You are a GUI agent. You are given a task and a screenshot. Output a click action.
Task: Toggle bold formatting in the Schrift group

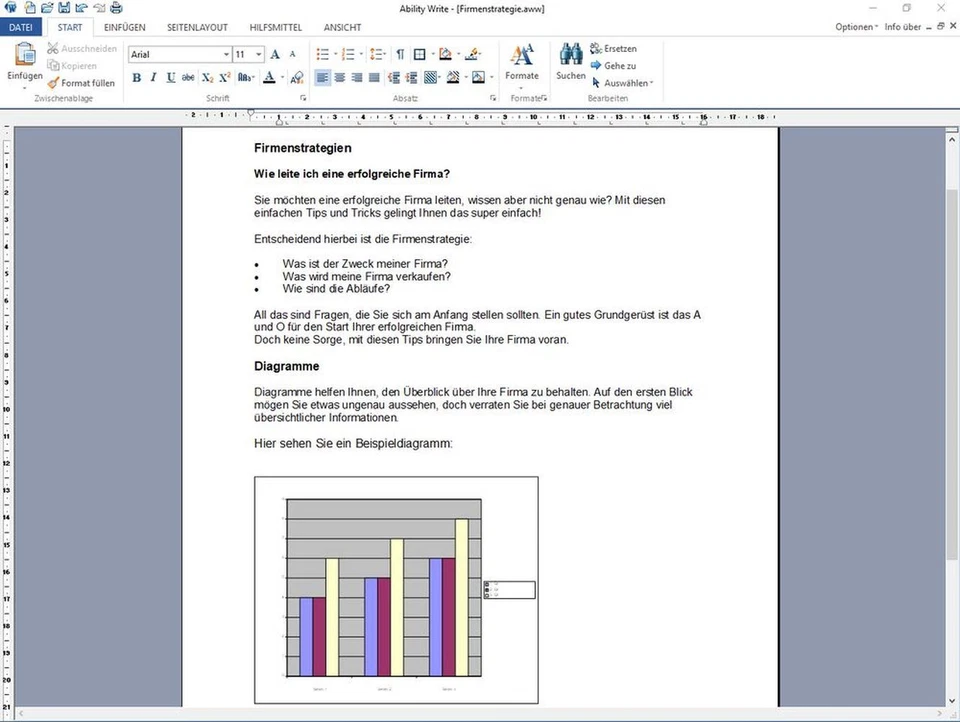[137, 77]
